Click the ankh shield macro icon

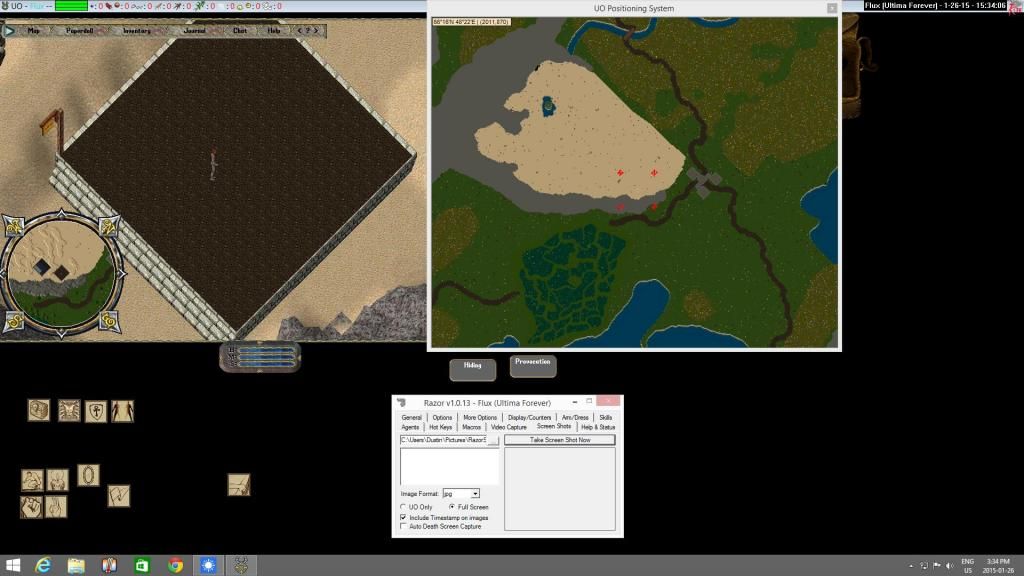coord(95,411)
